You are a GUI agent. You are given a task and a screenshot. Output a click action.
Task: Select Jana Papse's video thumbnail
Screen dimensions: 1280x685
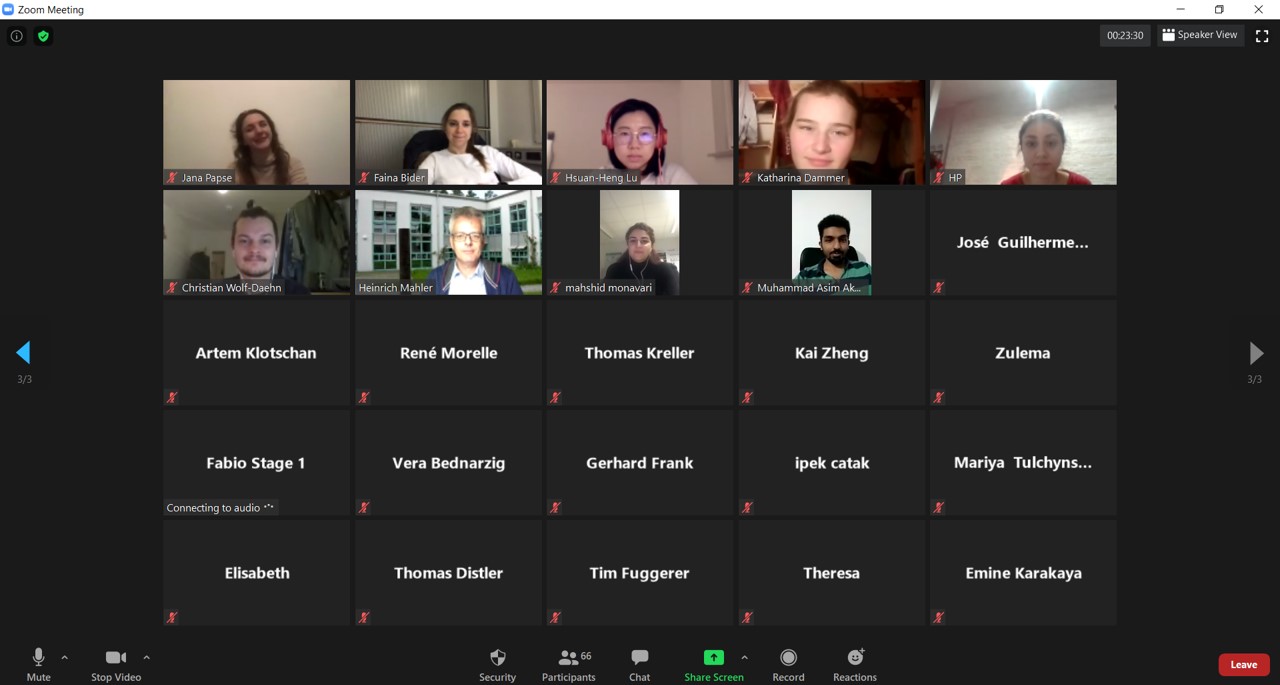[x=257, y=133]
